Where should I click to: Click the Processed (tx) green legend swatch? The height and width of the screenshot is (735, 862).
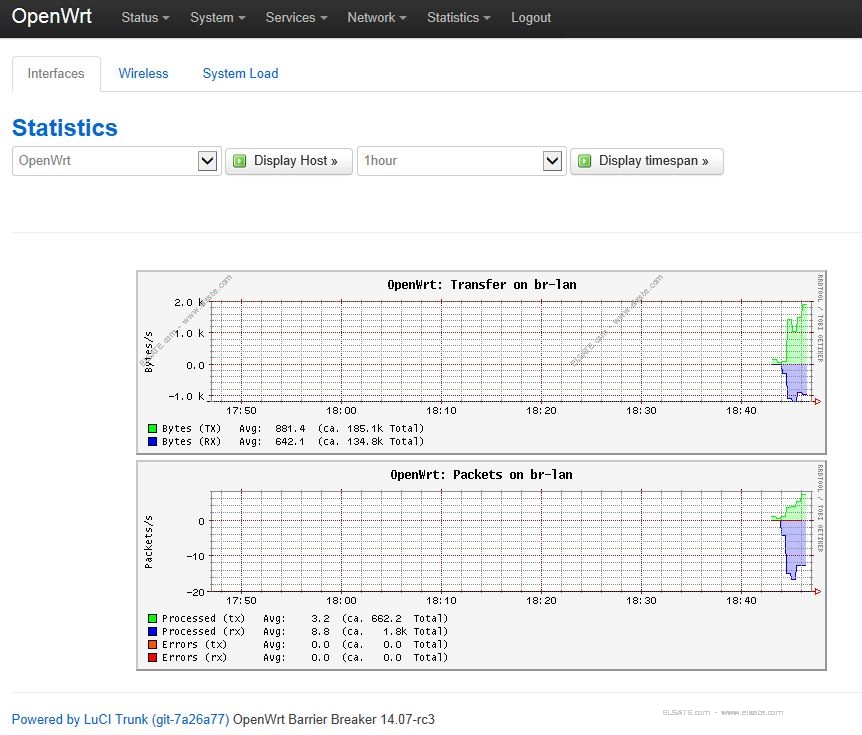[x=152, y=618]
